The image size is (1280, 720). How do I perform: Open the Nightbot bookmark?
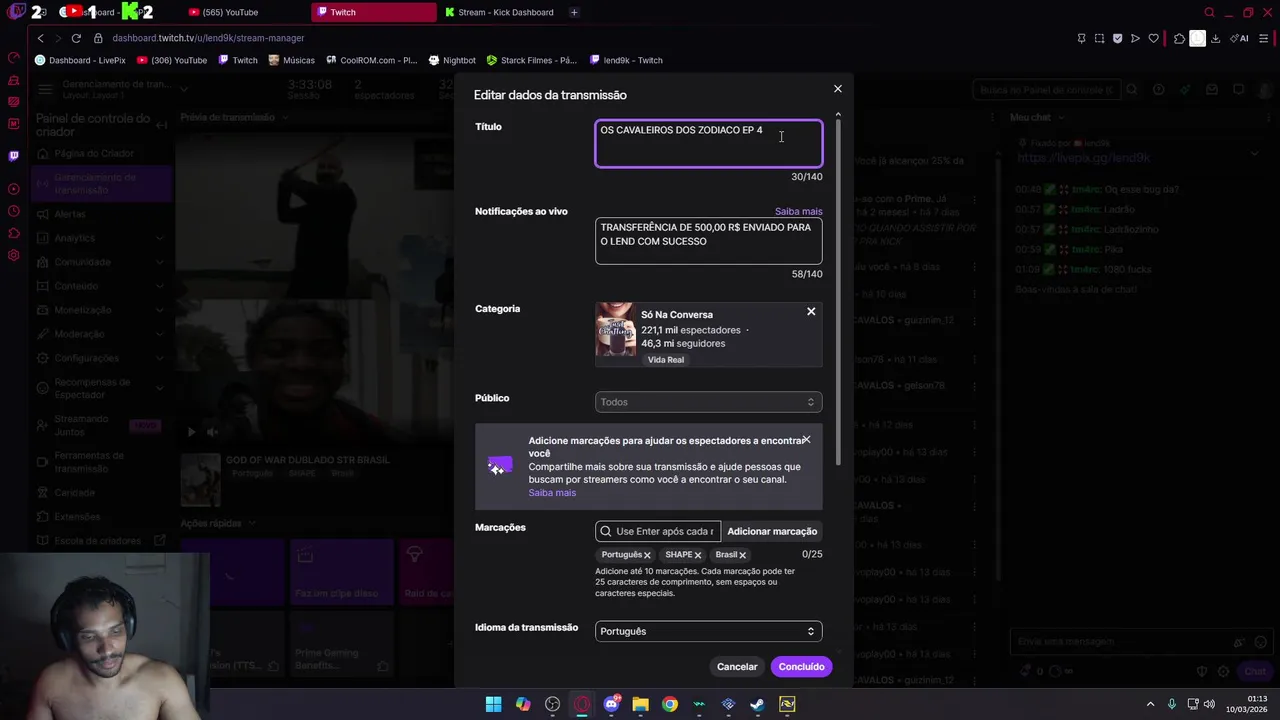[x=452, y=60]
